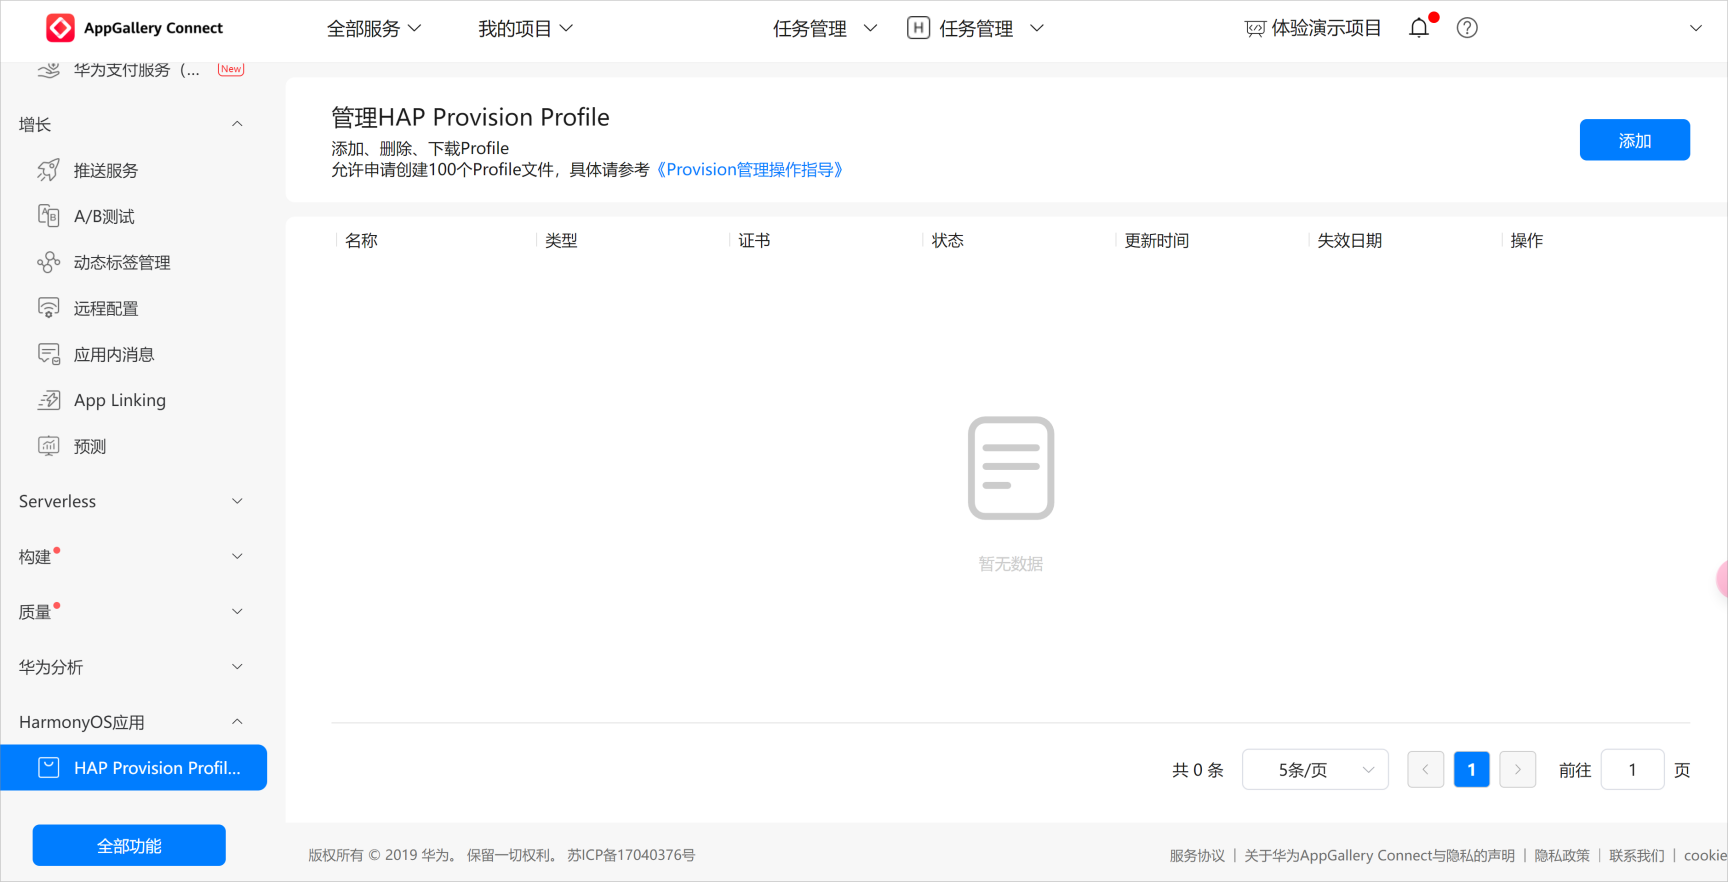The height and width of the screenshot is (882, 1728).
Task: Select A/B测试 in the sidebar
Action: click(104, 217)
